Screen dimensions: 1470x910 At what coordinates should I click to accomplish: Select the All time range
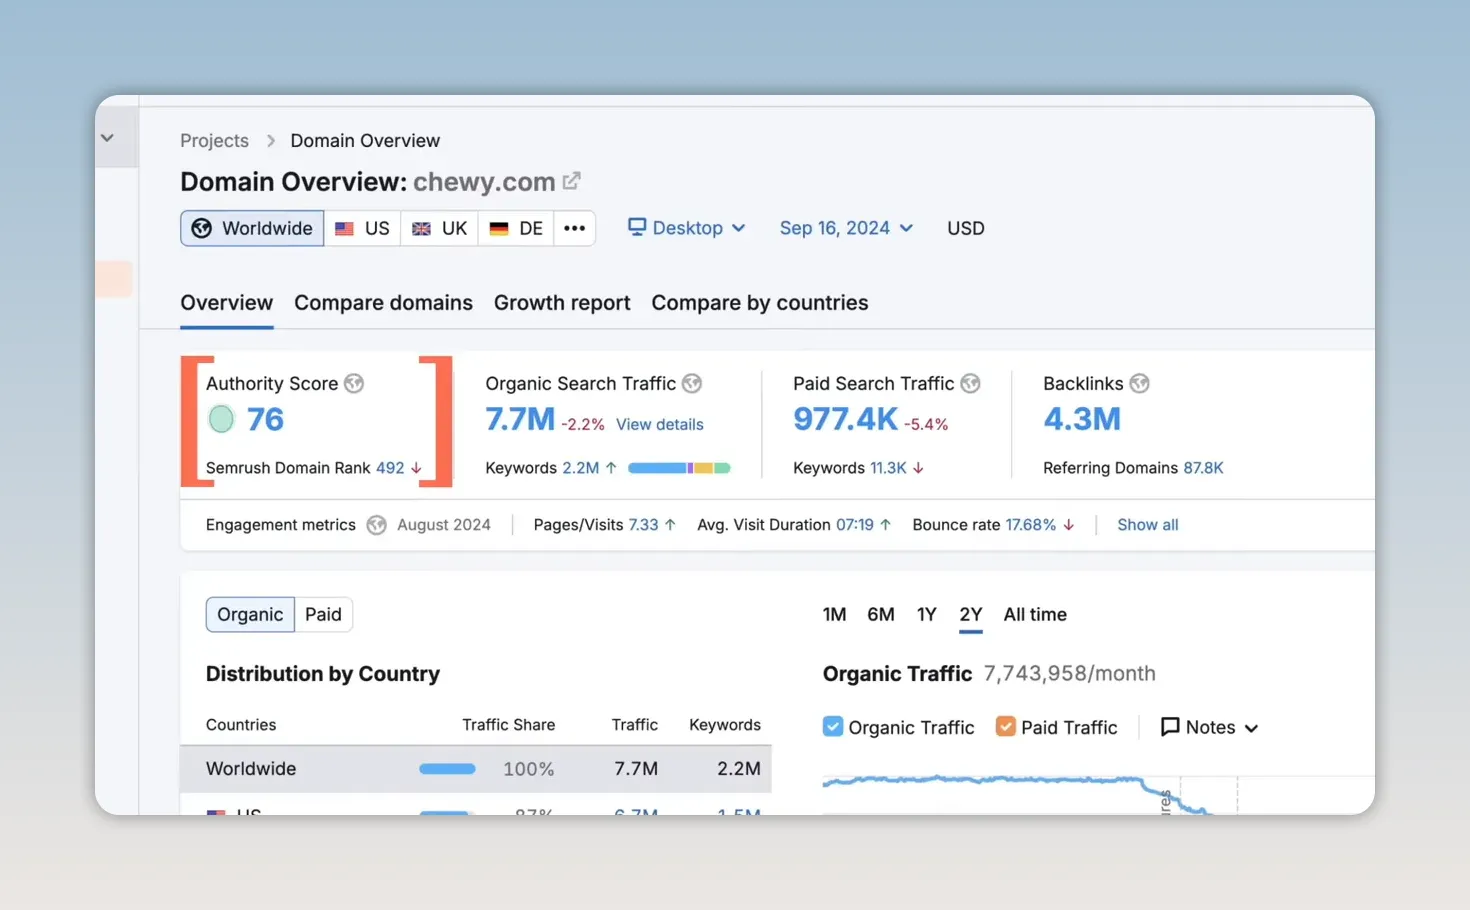coord(1035,614)
